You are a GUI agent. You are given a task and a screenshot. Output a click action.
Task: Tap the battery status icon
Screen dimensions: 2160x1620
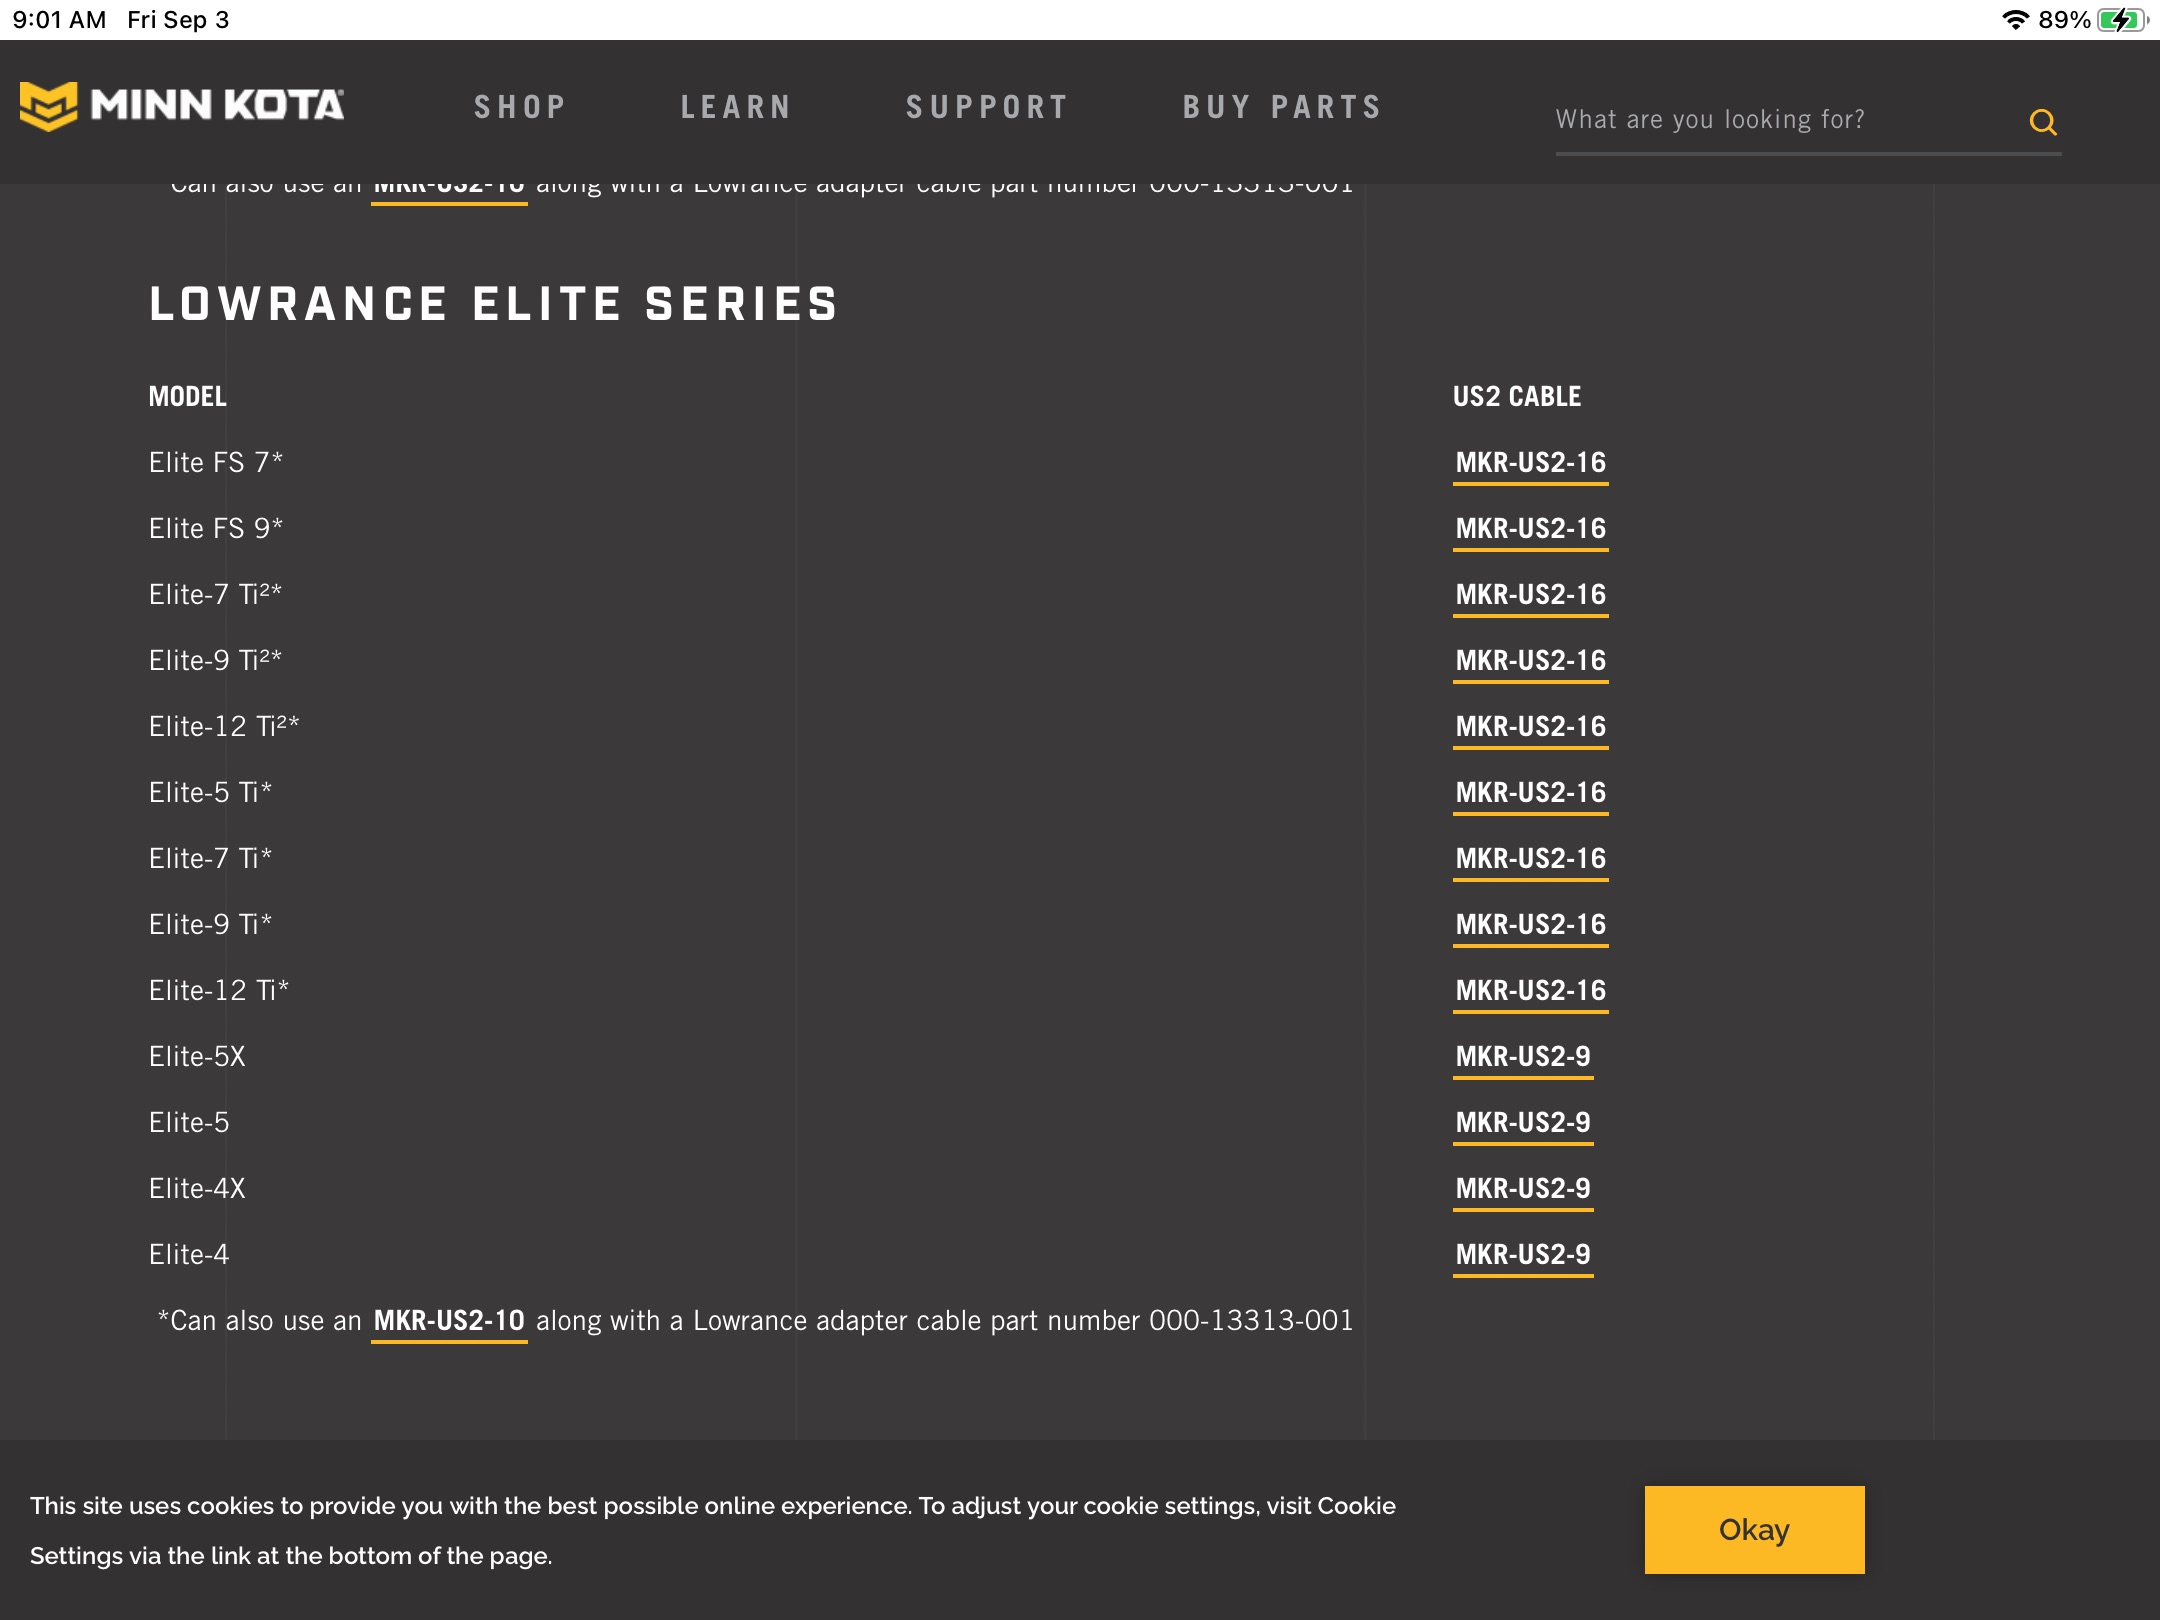pos(2122,20)
